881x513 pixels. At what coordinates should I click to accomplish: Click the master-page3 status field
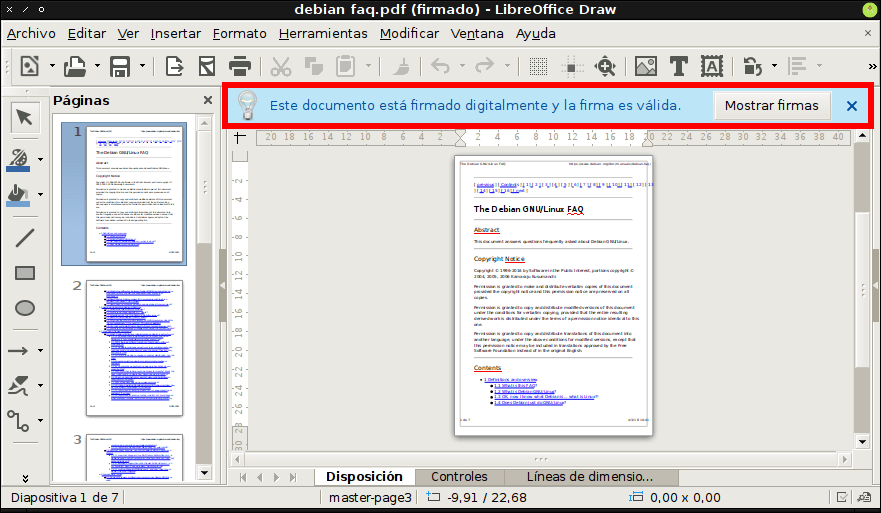(x=370, y=497)
